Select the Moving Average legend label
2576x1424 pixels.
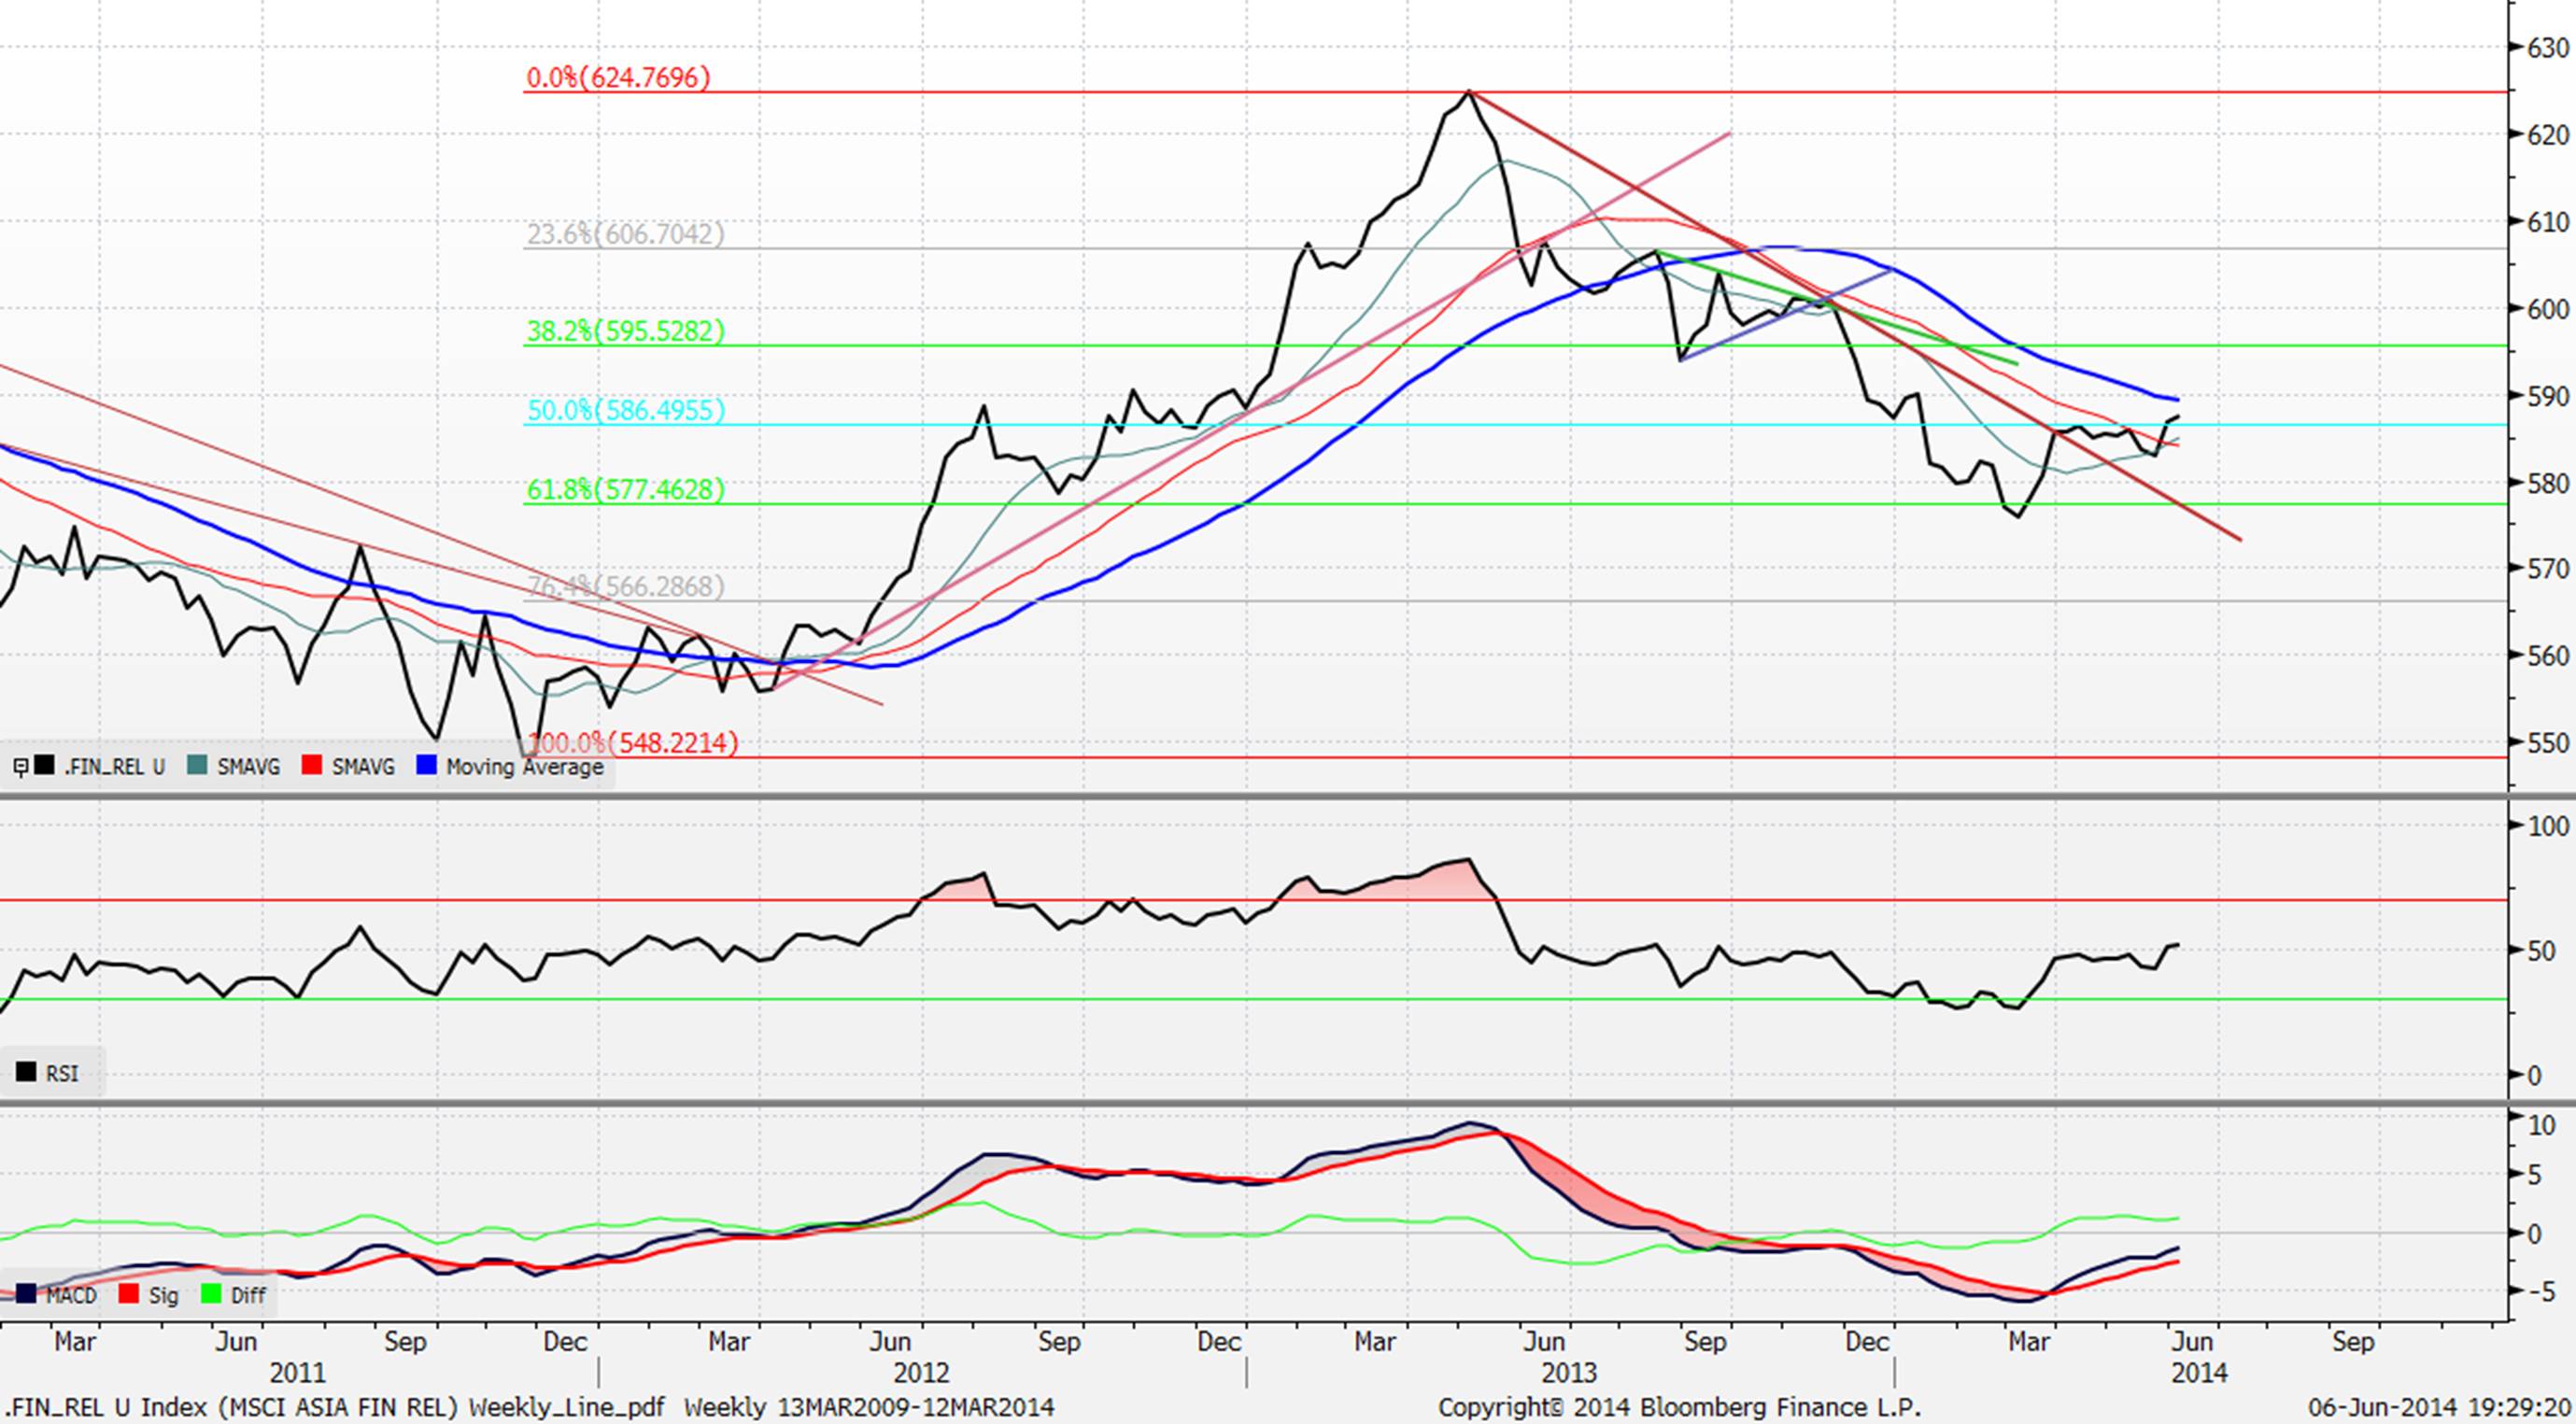524,767
